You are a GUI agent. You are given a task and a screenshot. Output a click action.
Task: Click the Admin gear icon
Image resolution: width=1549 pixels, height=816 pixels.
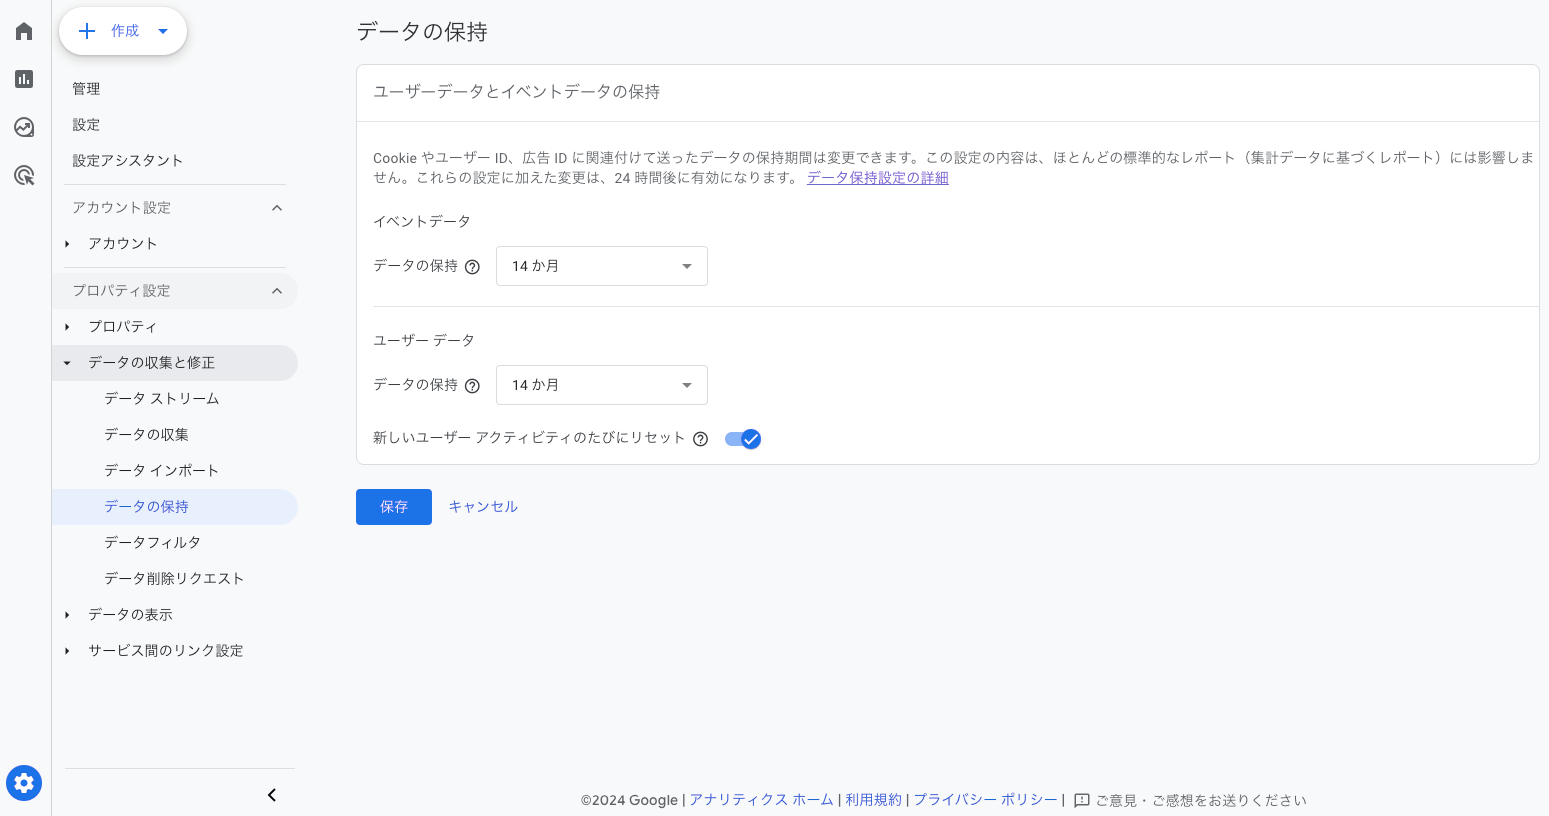coord(24,783)
